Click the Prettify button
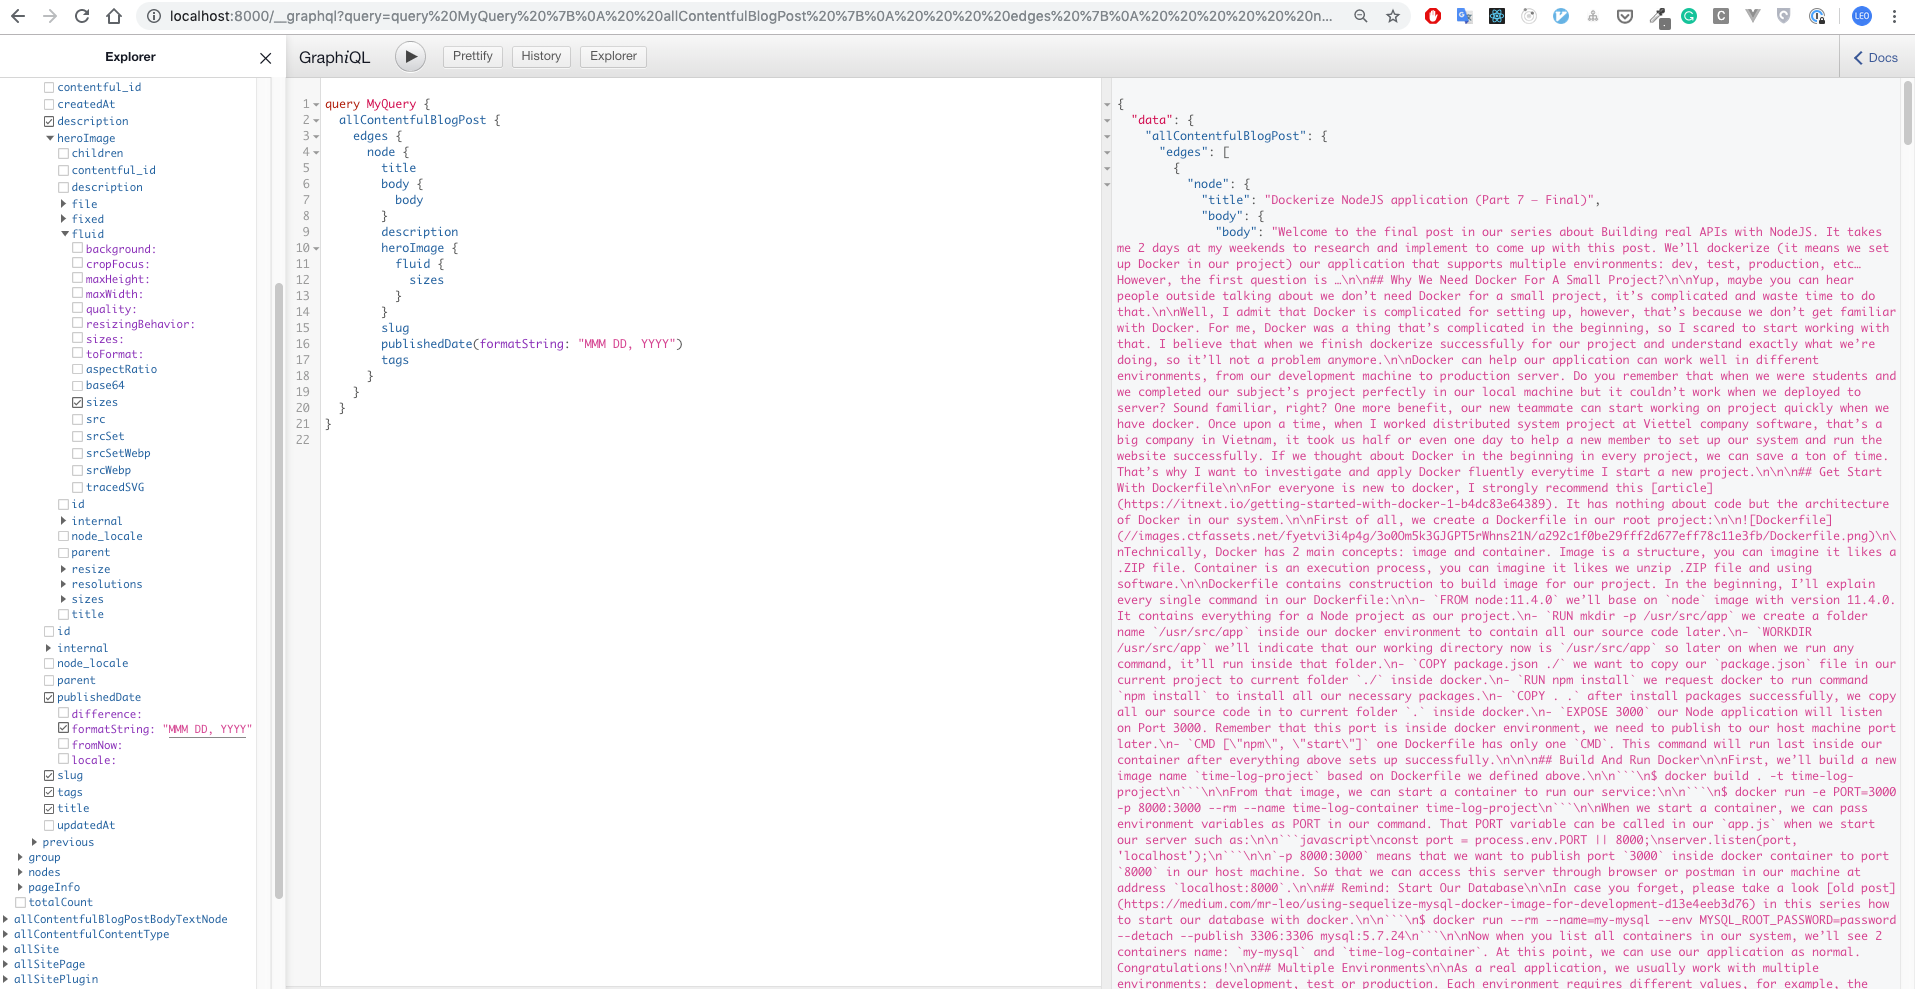1915x989 pixels. pyautogui.click(x=472, y=56)
